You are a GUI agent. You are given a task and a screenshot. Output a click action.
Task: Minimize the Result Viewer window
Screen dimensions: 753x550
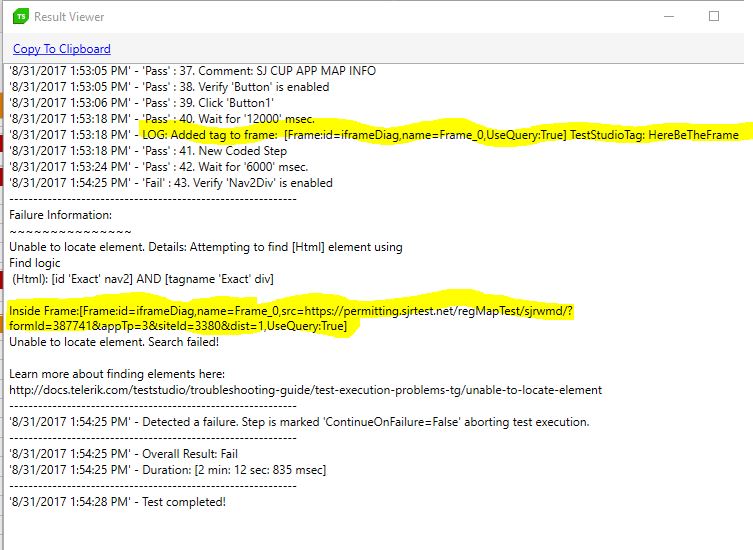pyautogui.click(x=667, y=16)
